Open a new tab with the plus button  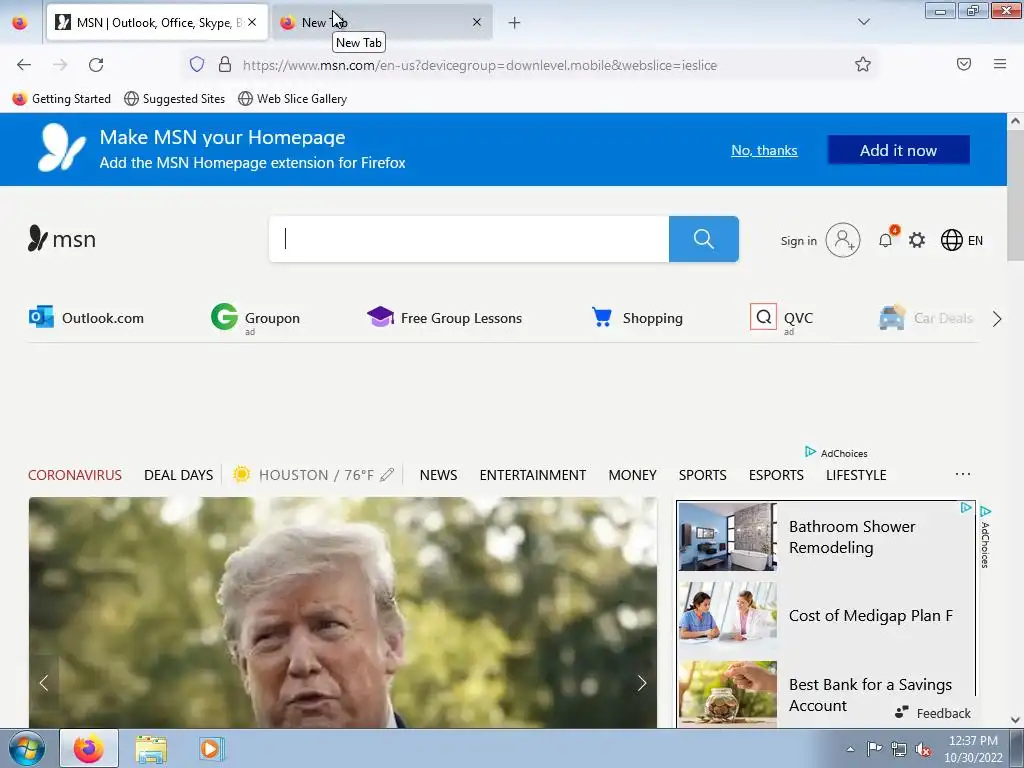tap(515, 23)
